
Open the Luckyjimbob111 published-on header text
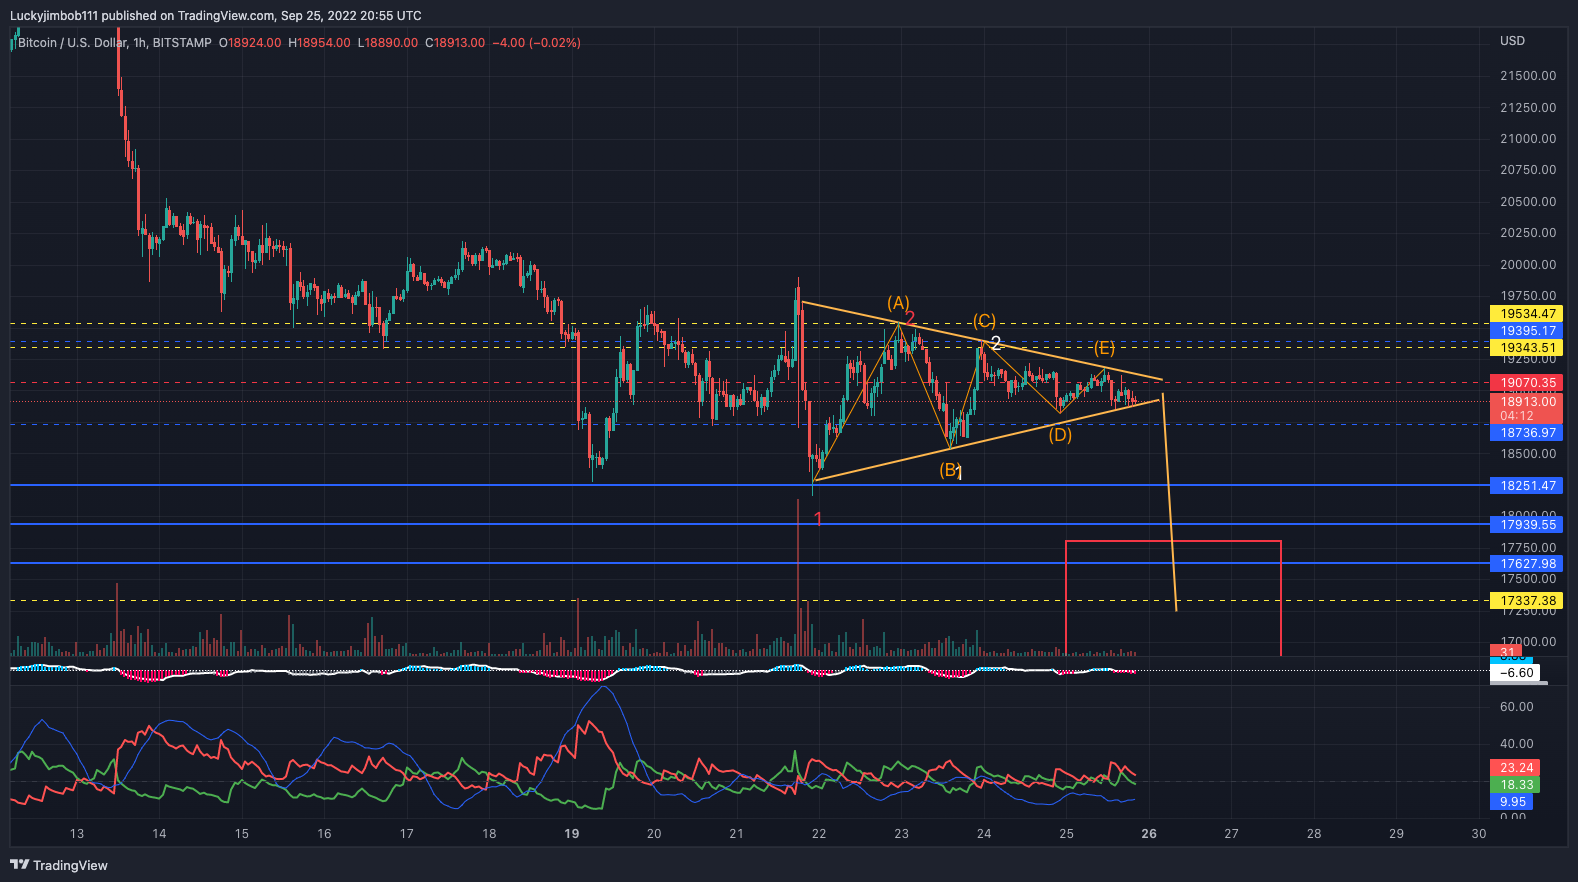[216, 15]
